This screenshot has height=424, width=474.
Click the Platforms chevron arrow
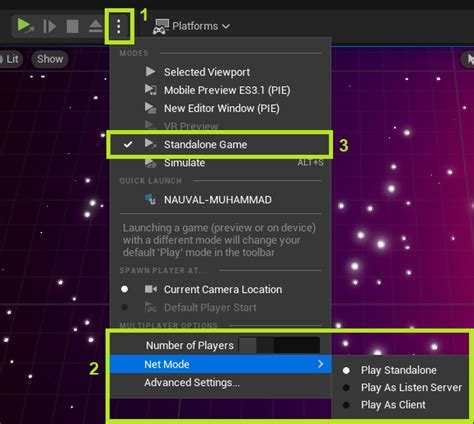[x=226, y=26]
